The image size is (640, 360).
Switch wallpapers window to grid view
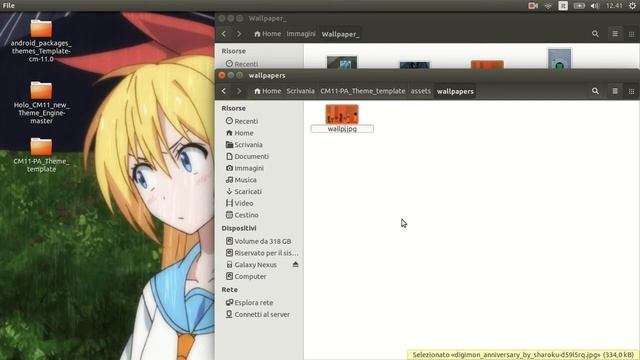pyautogui.click(x=631, y=91)
